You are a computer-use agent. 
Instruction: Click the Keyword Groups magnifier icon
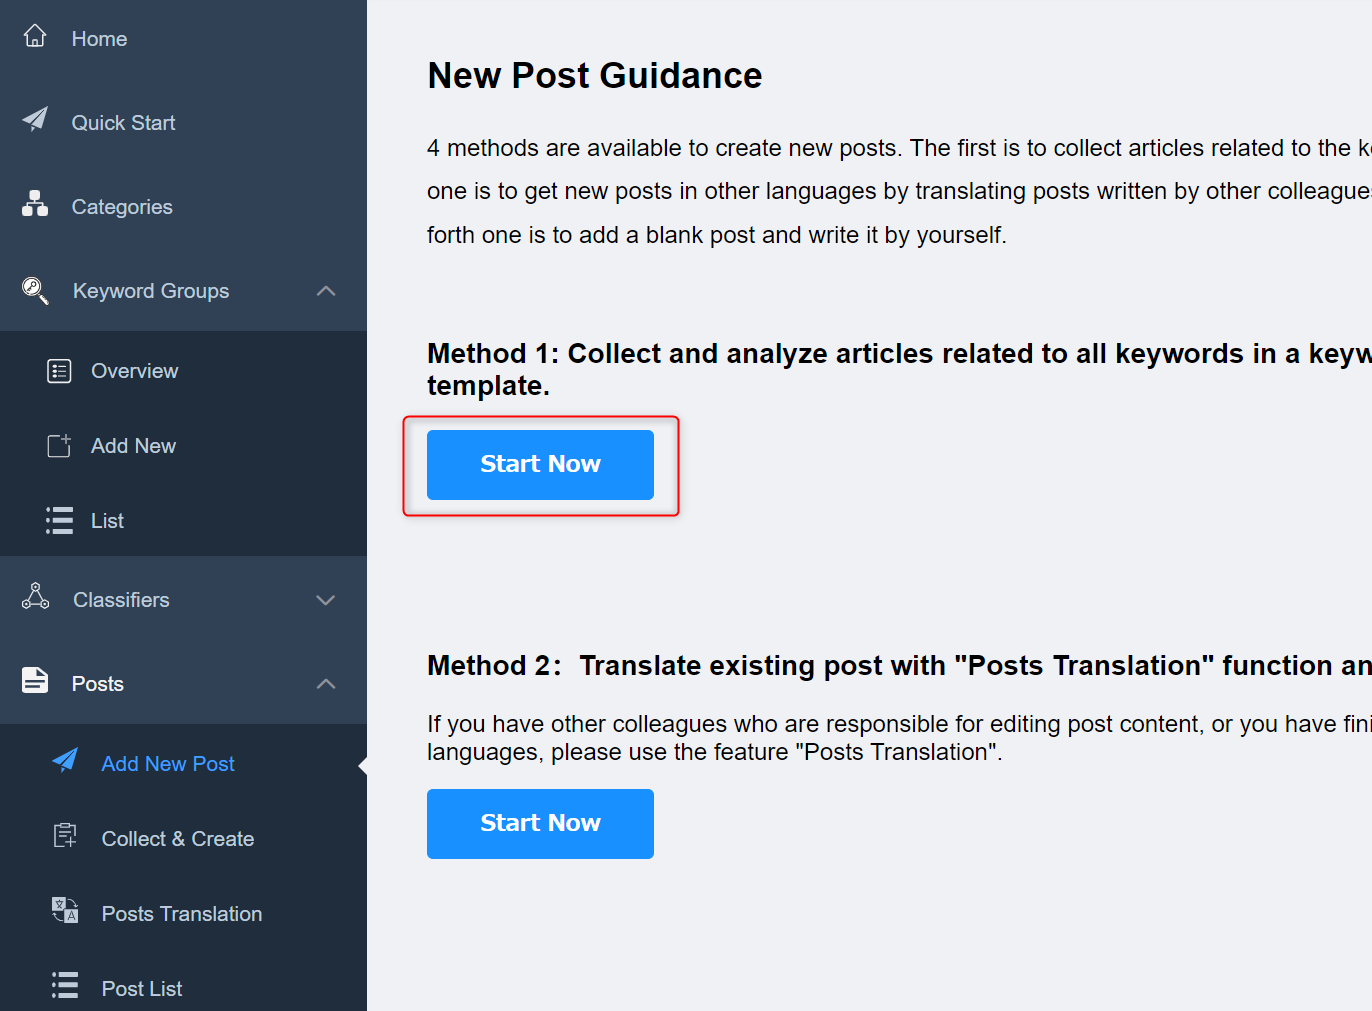point(35,290)
